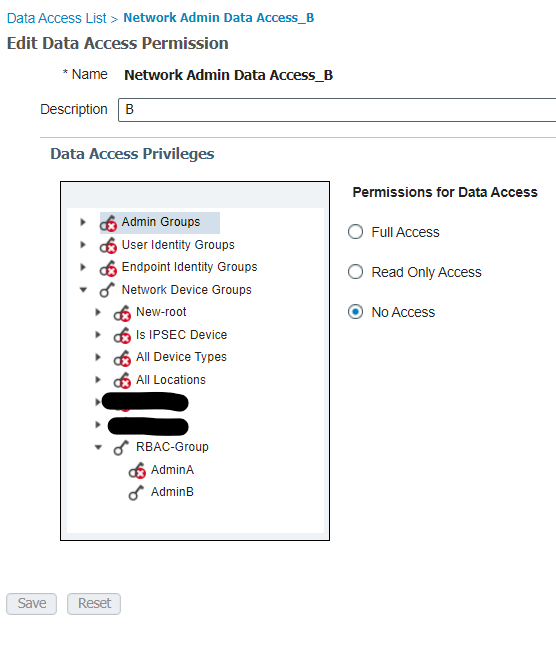Viewport: 556px width, 651px height.
Task: Click the Save button
Action: point(32,604)
